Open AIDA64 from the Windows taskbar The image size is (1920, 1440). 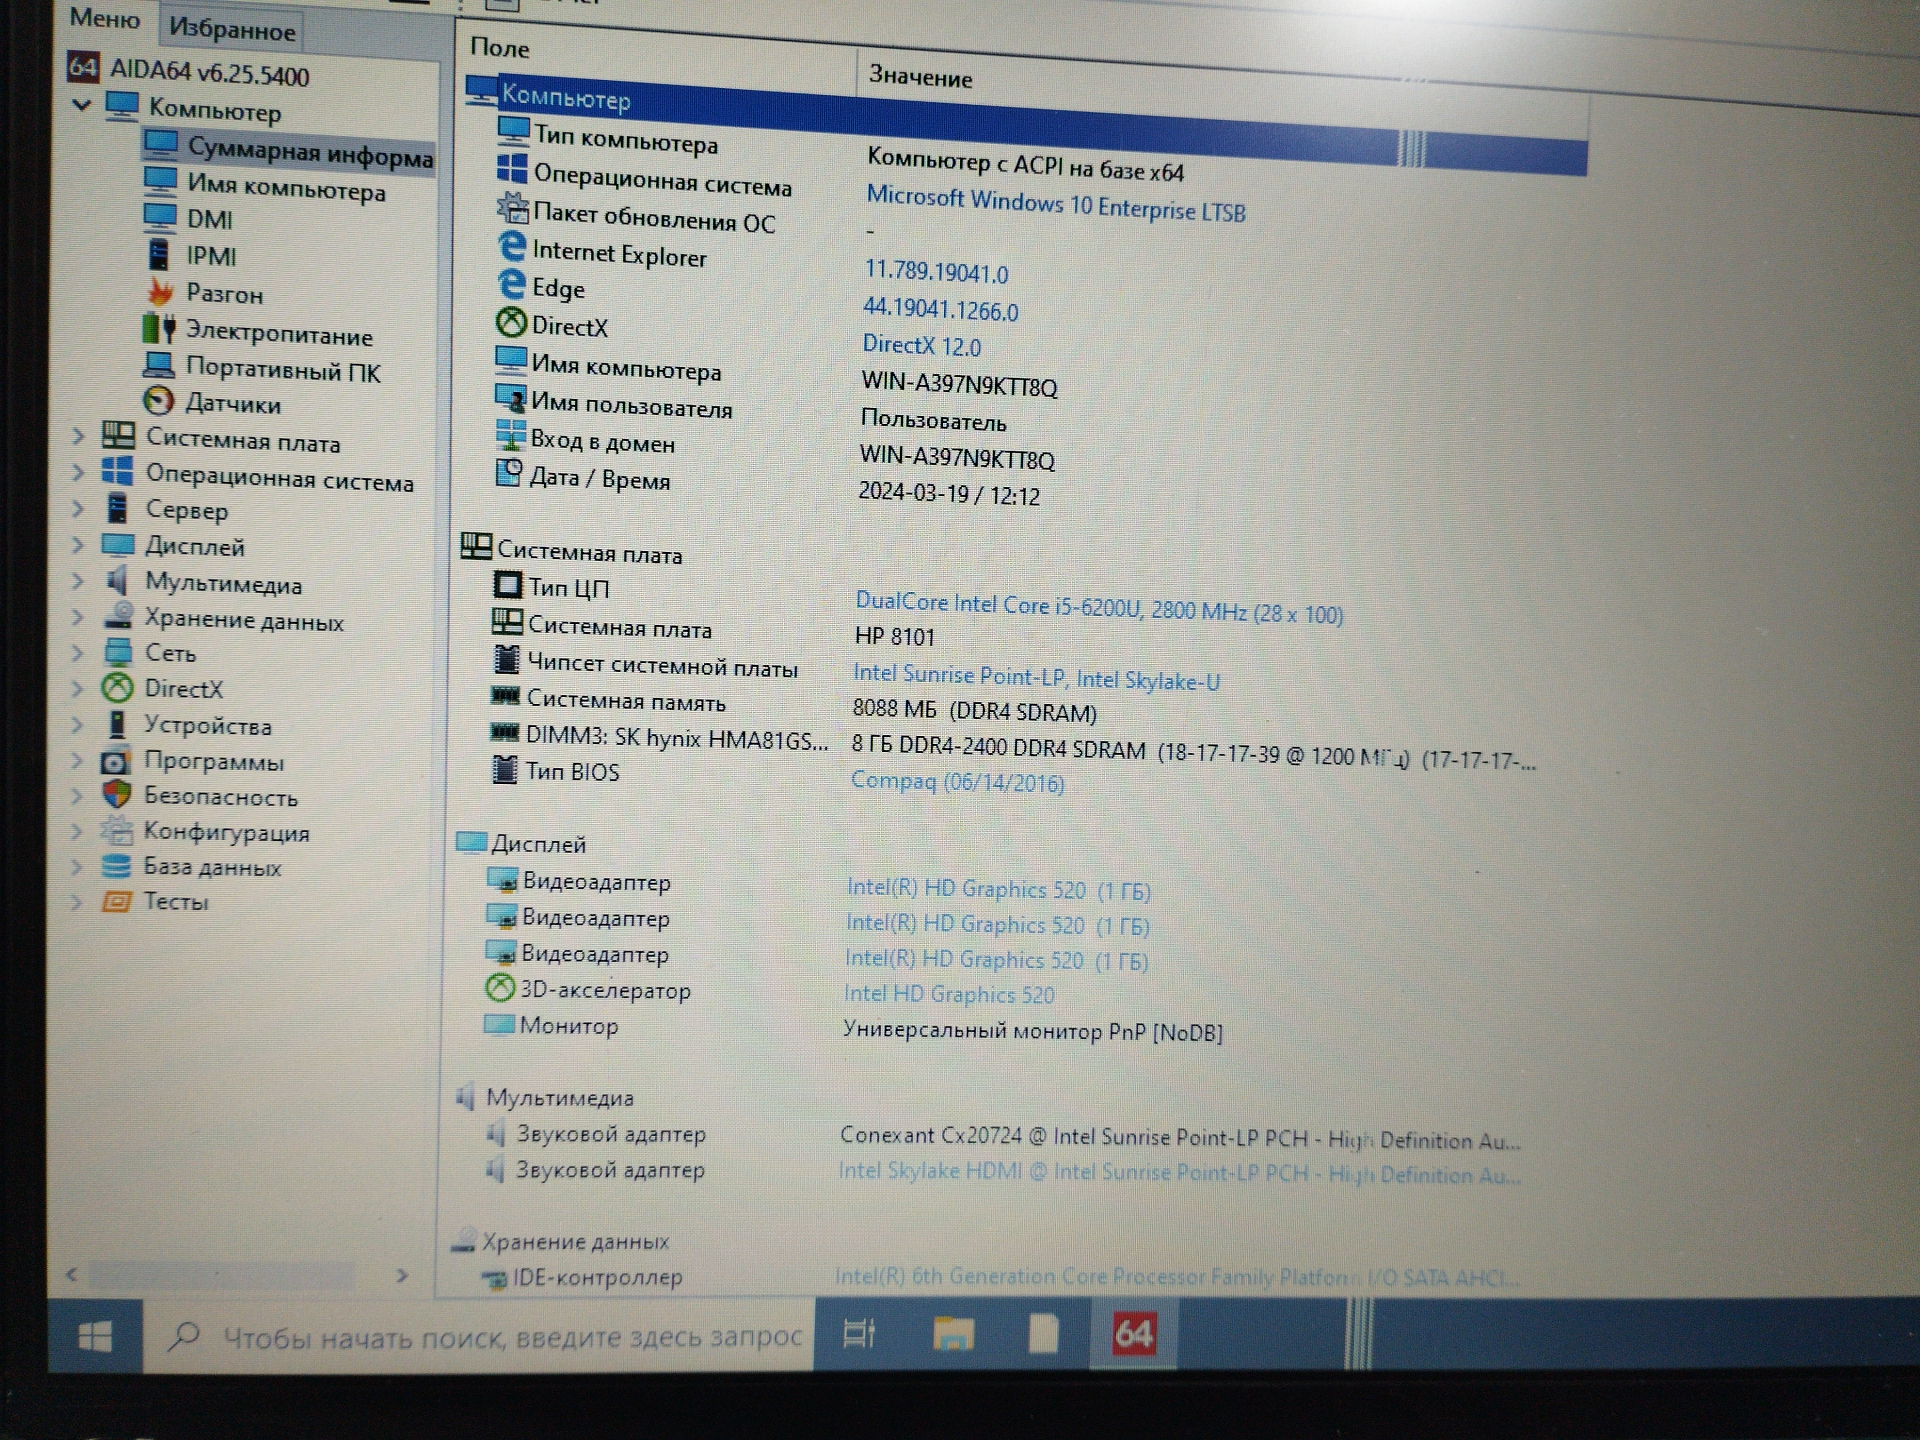point(1134,1333)
